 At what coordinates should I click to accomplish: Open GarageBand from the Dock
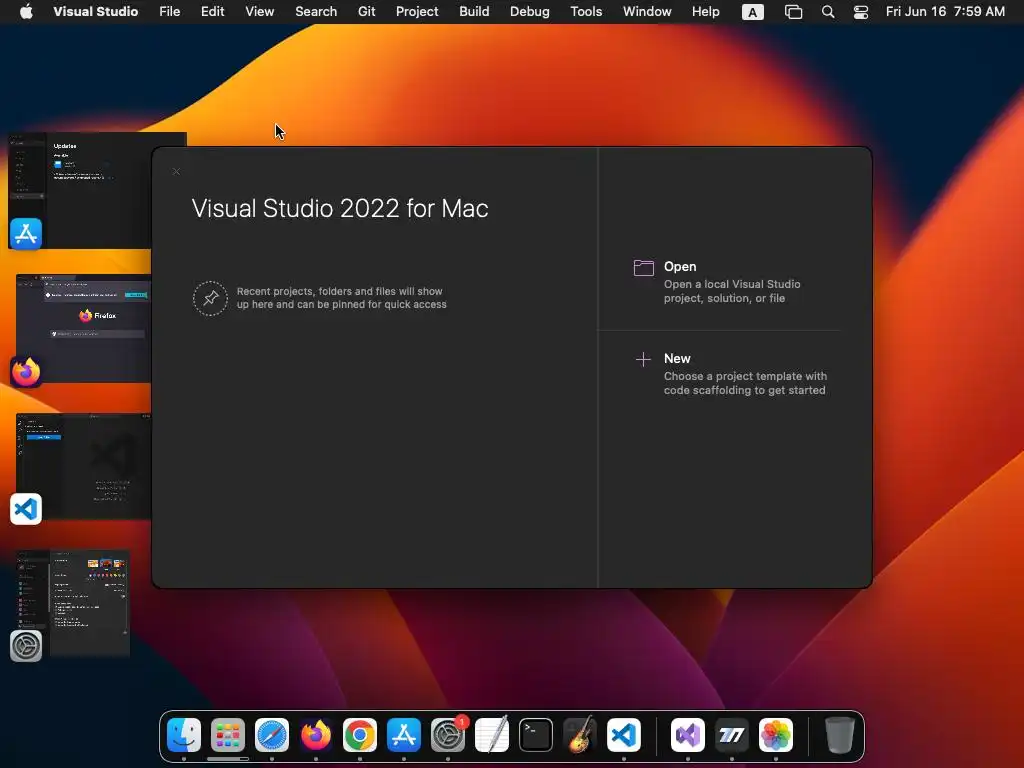point(580,735)
